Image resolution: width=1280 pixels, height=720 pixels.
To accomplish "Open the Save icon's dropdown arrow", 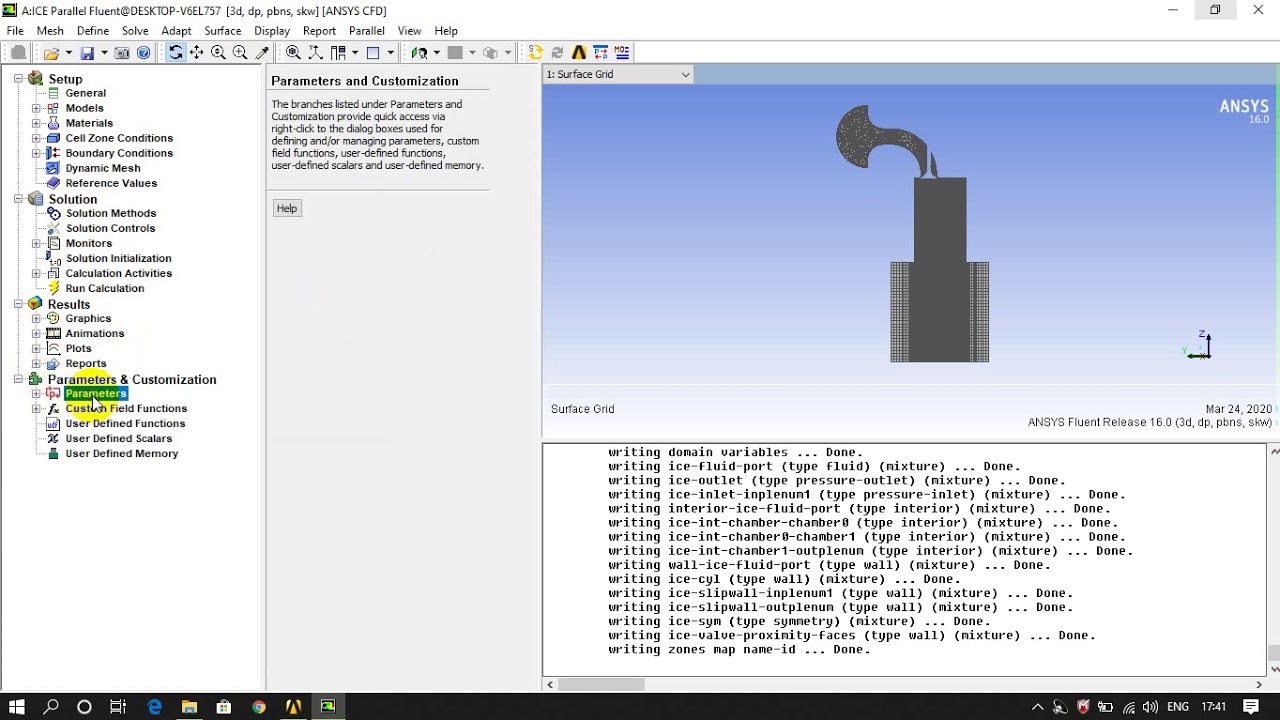I will pos(103,53).
